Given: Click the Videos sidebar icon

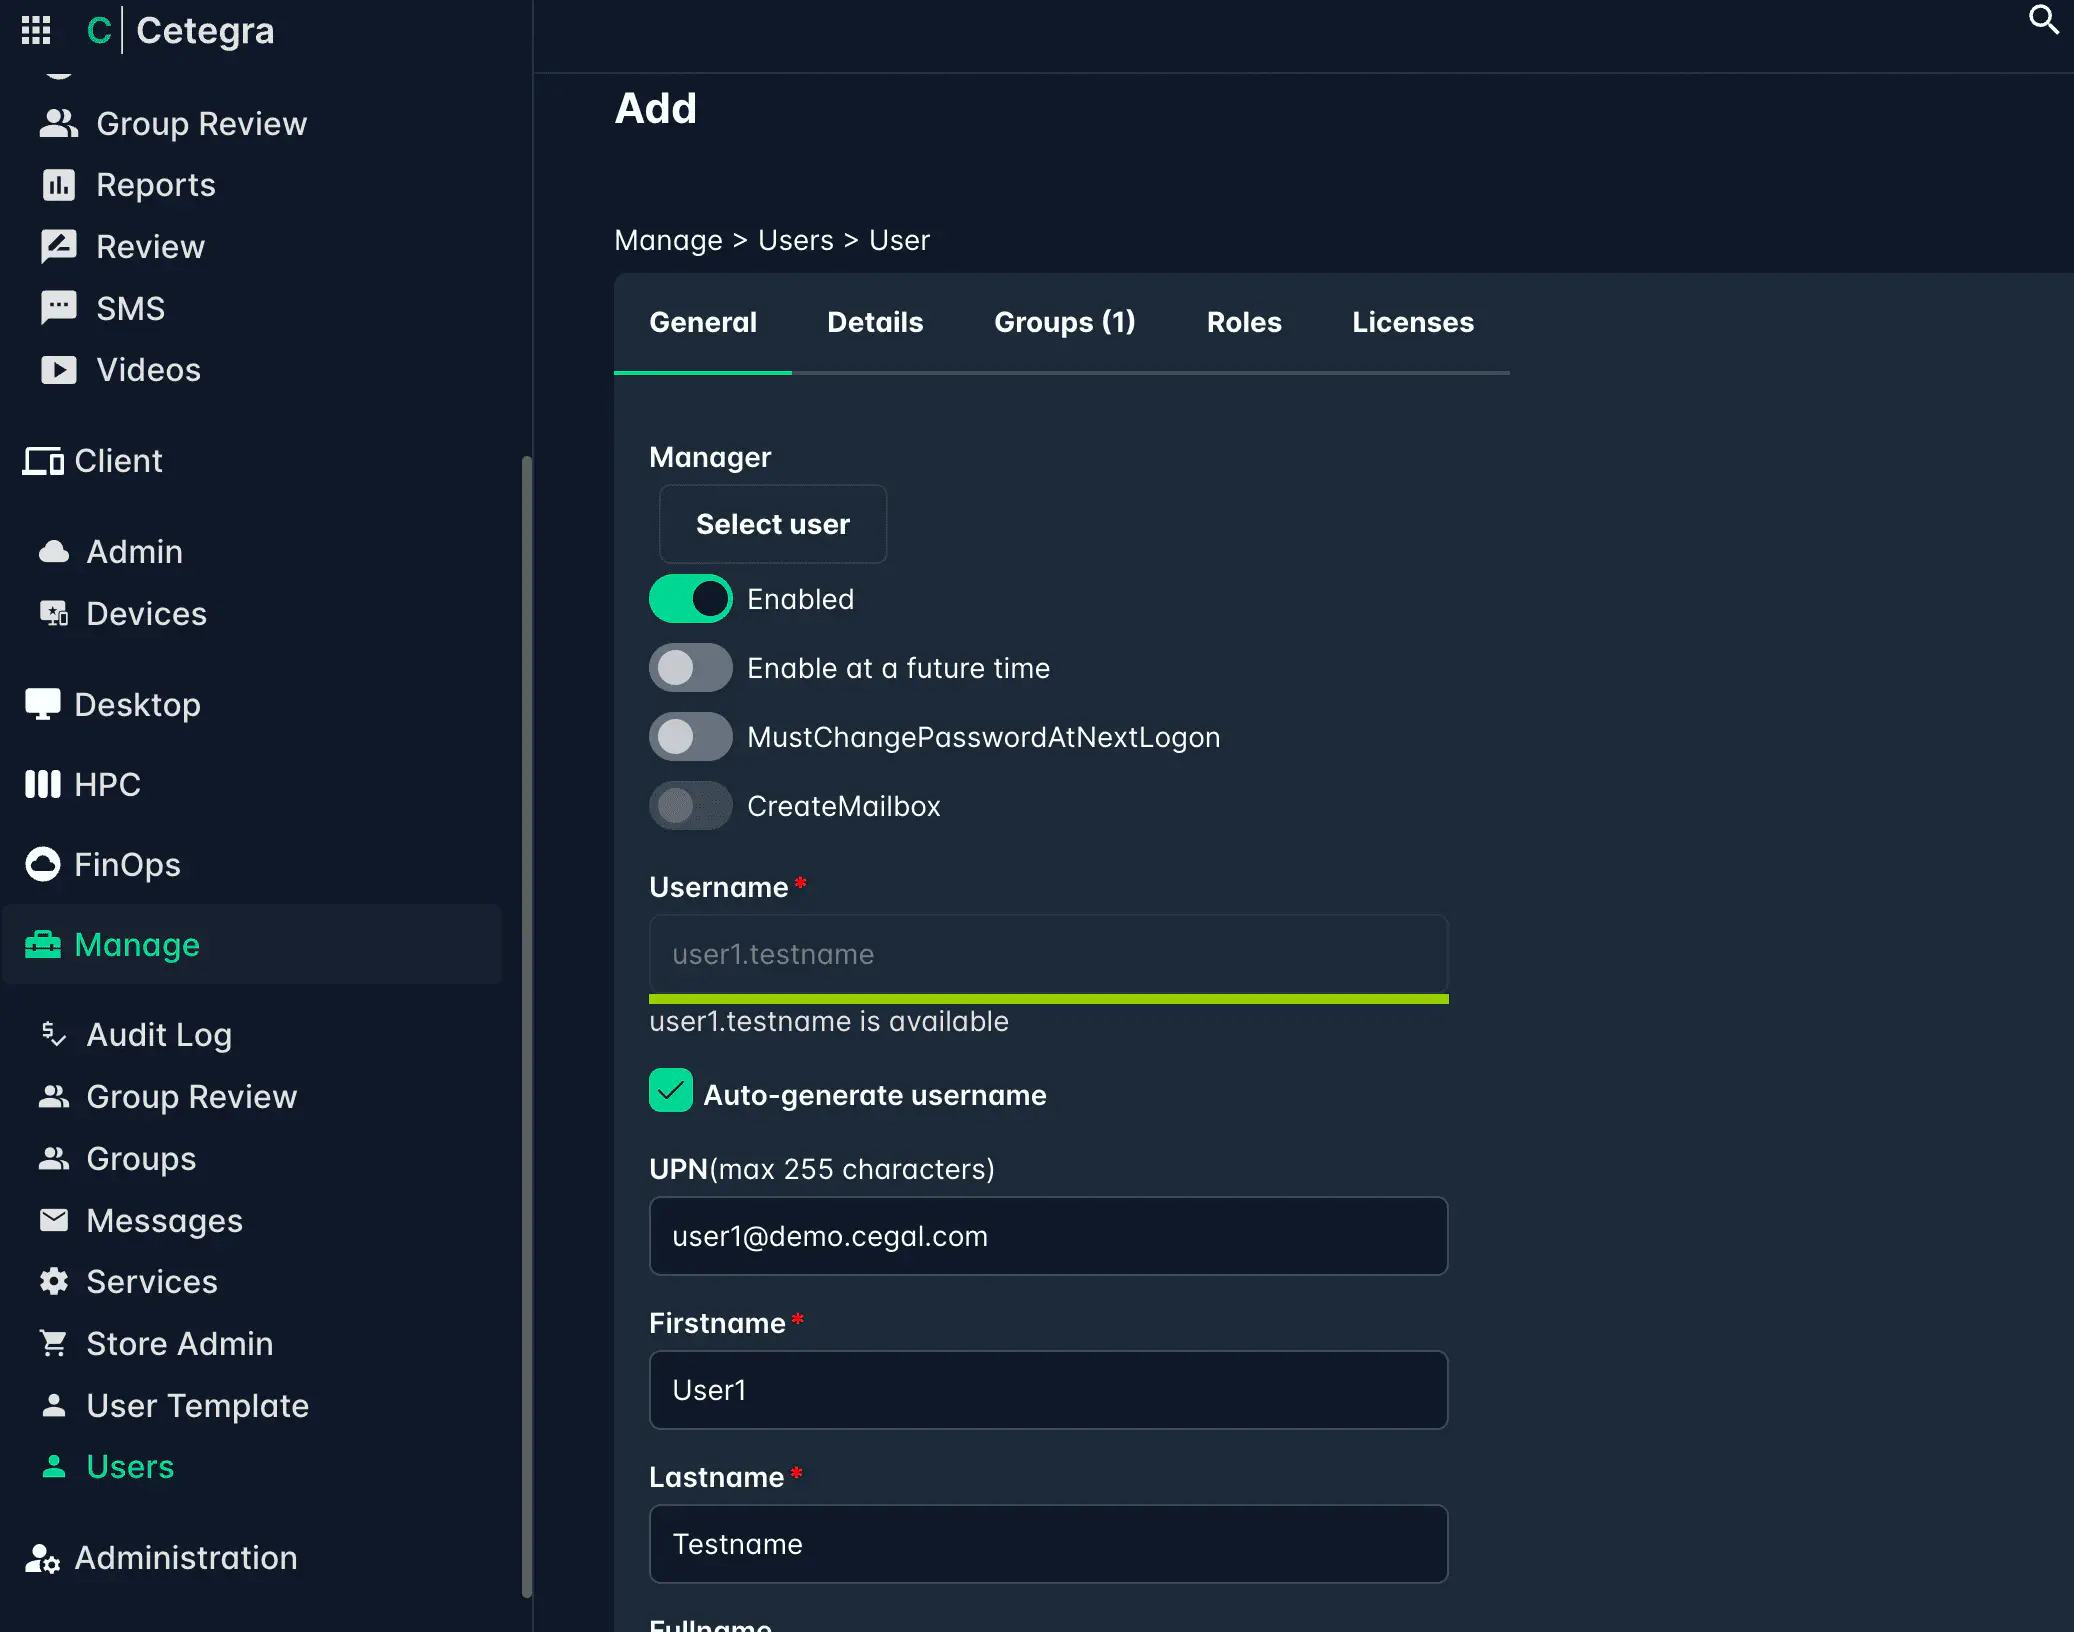Looking at the screenshot, I should coord(58,370).
